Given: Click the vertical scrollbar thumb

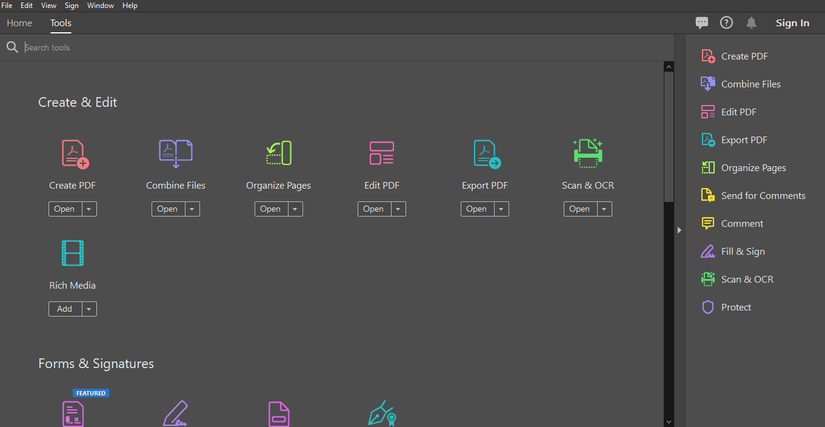Looking at the screenshot, I should (x=669, y=137).
